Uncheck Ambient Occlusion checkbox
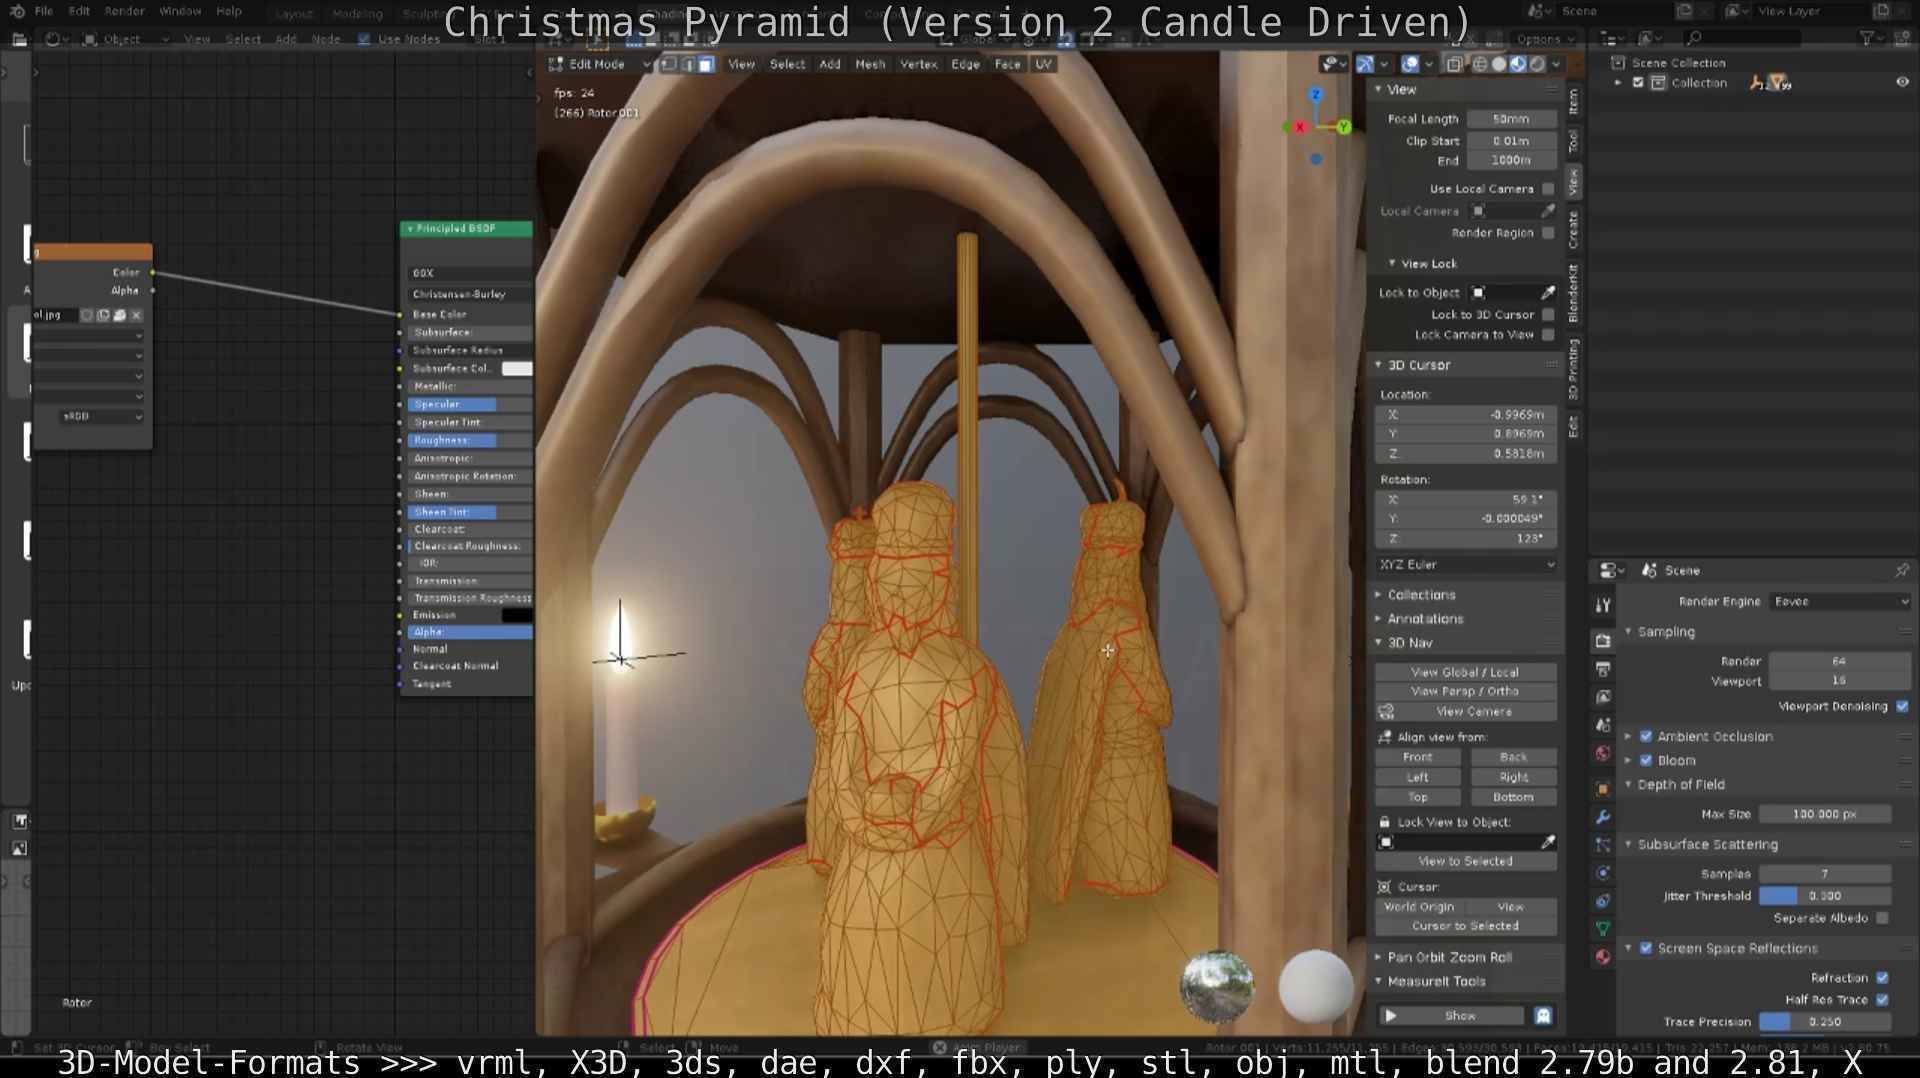This screenshot has width=1920, height=1078. coord(1646,737)
